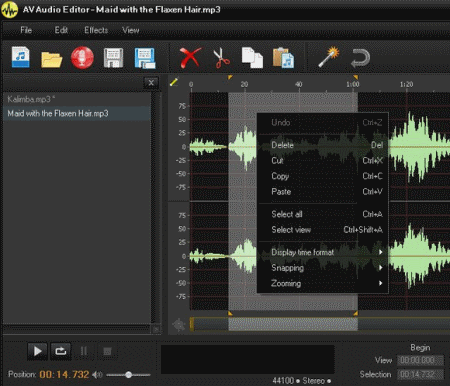Click the View begin time field
Screen dimensions: 450x386
pyautogui.click(x=420, y=360)
